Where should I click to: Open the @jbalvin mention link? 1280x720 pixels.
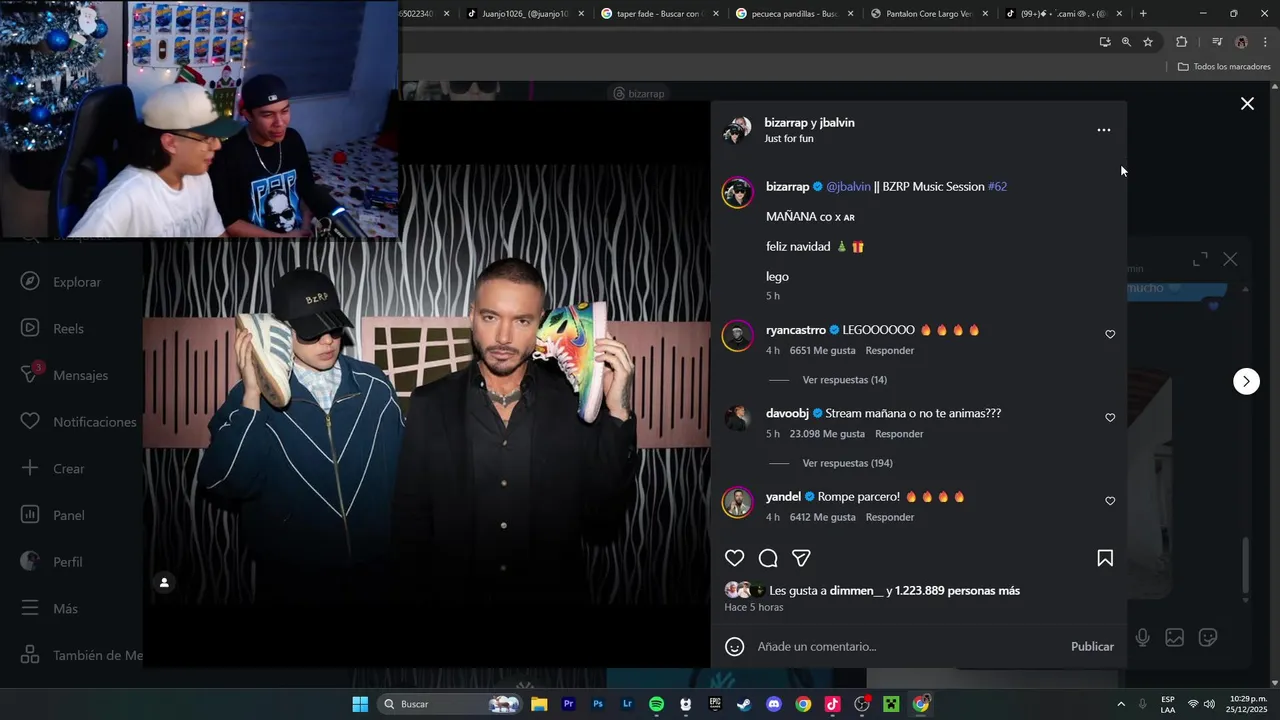click(848, 187)
